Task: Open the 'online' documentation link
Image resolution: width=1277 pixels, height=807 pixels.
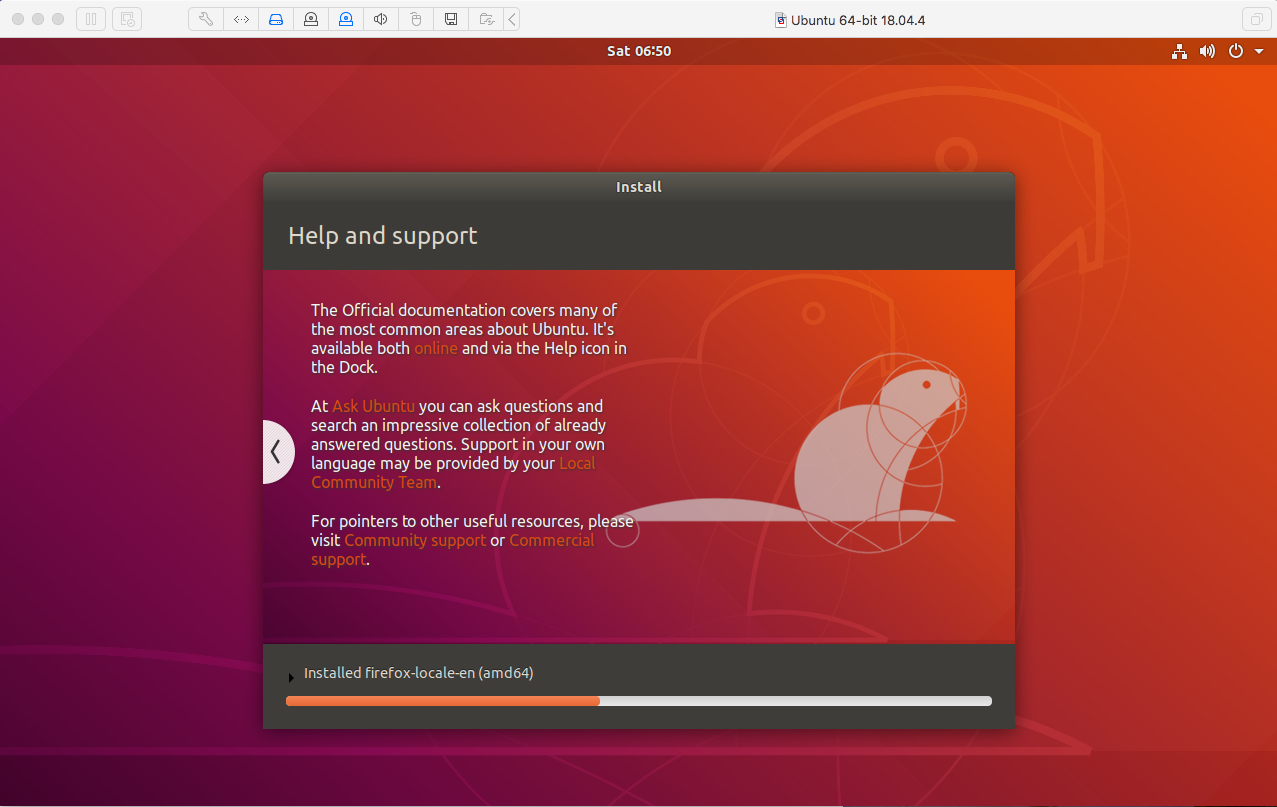Action: point(436,348)
